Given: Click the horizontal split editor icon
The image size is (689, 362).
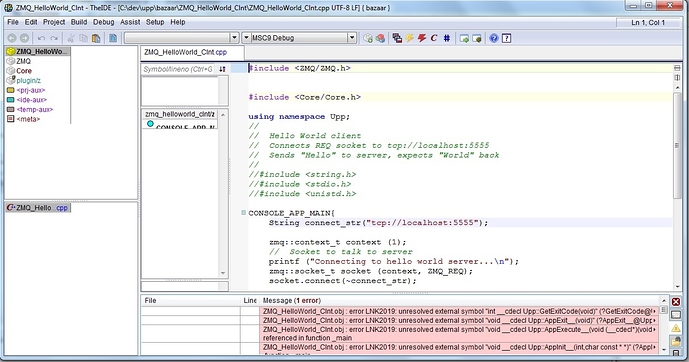Looking at the screenshot, I should tap(677, 68).
